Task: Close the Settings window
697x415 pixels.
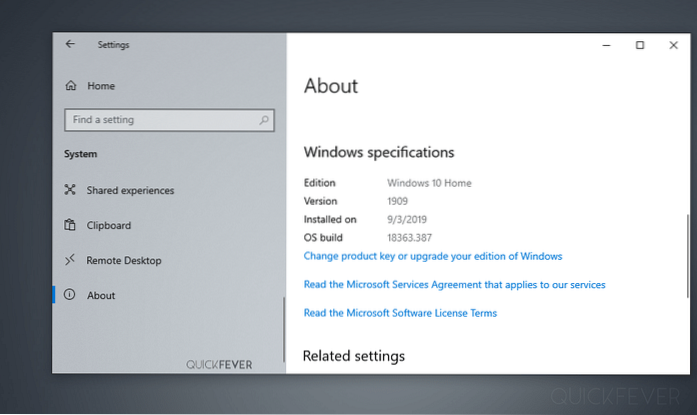Action: [x=674, y=45]
